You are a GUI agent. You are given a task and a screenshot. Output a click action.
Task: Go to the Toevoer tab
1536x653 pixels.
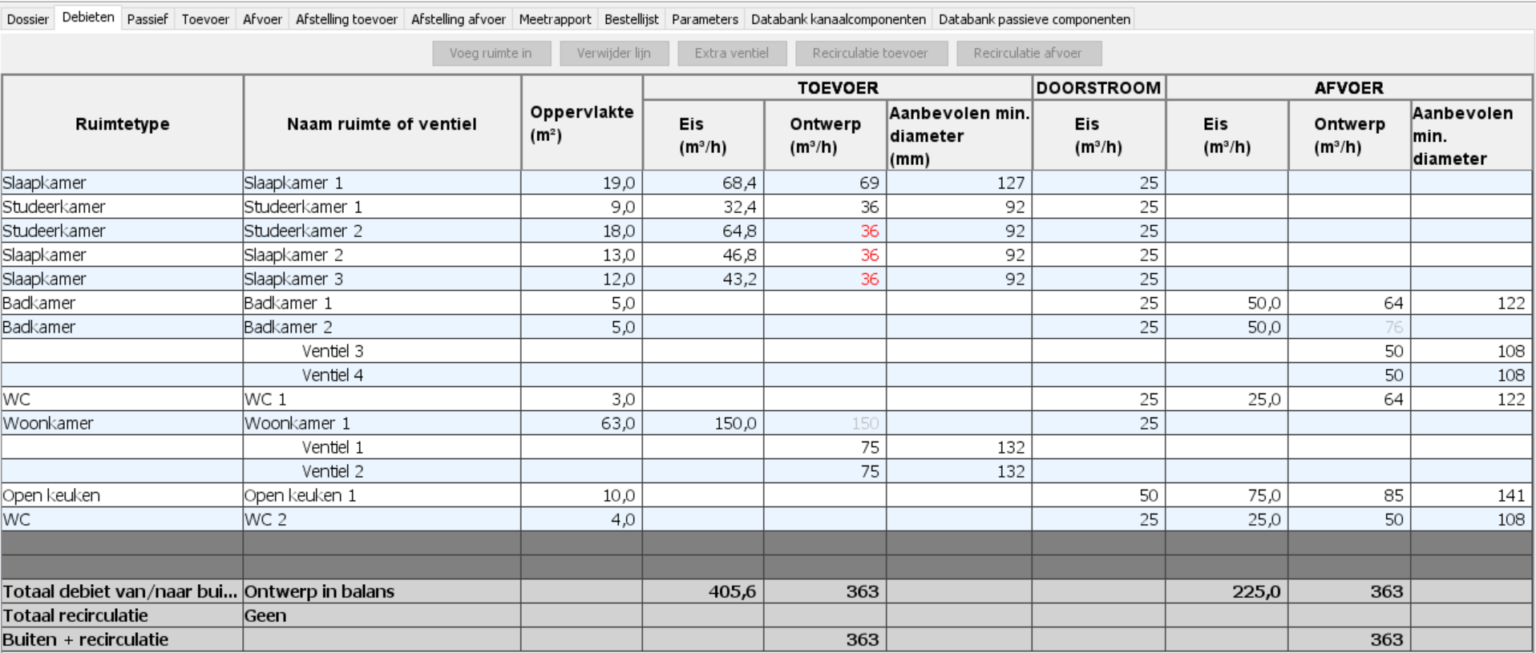pyautogui.click(x=205, y=19)
